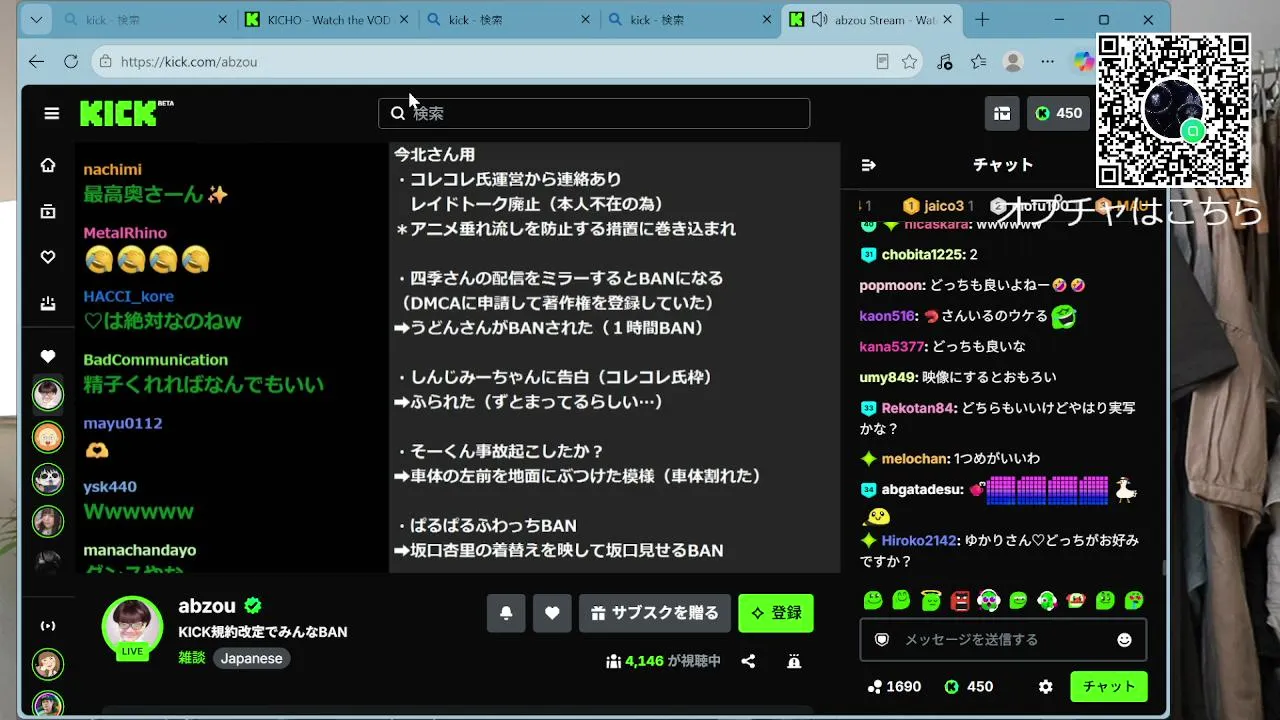Open the emoji picker in the message box

(x=1124, y=640)
